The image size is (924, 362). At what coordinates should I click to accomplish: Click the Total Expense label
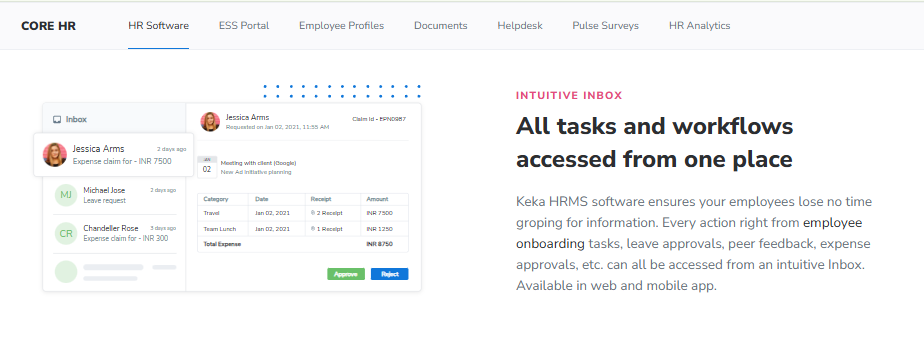tap(222, 243)
